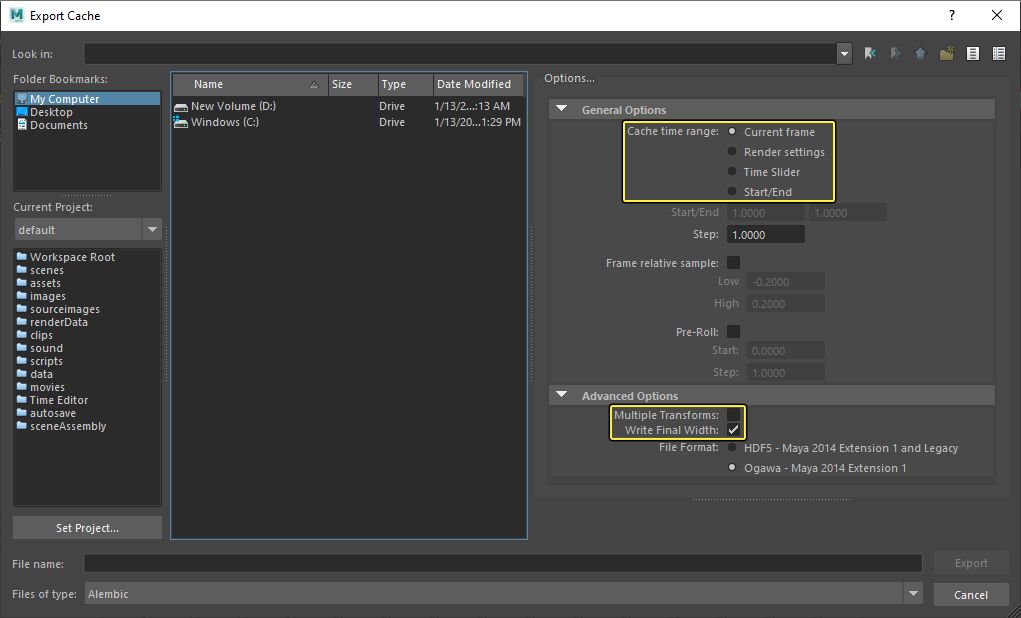
Task: Select the Time Slider radio option
Action: pyautogui.click(x=733, y=172)
